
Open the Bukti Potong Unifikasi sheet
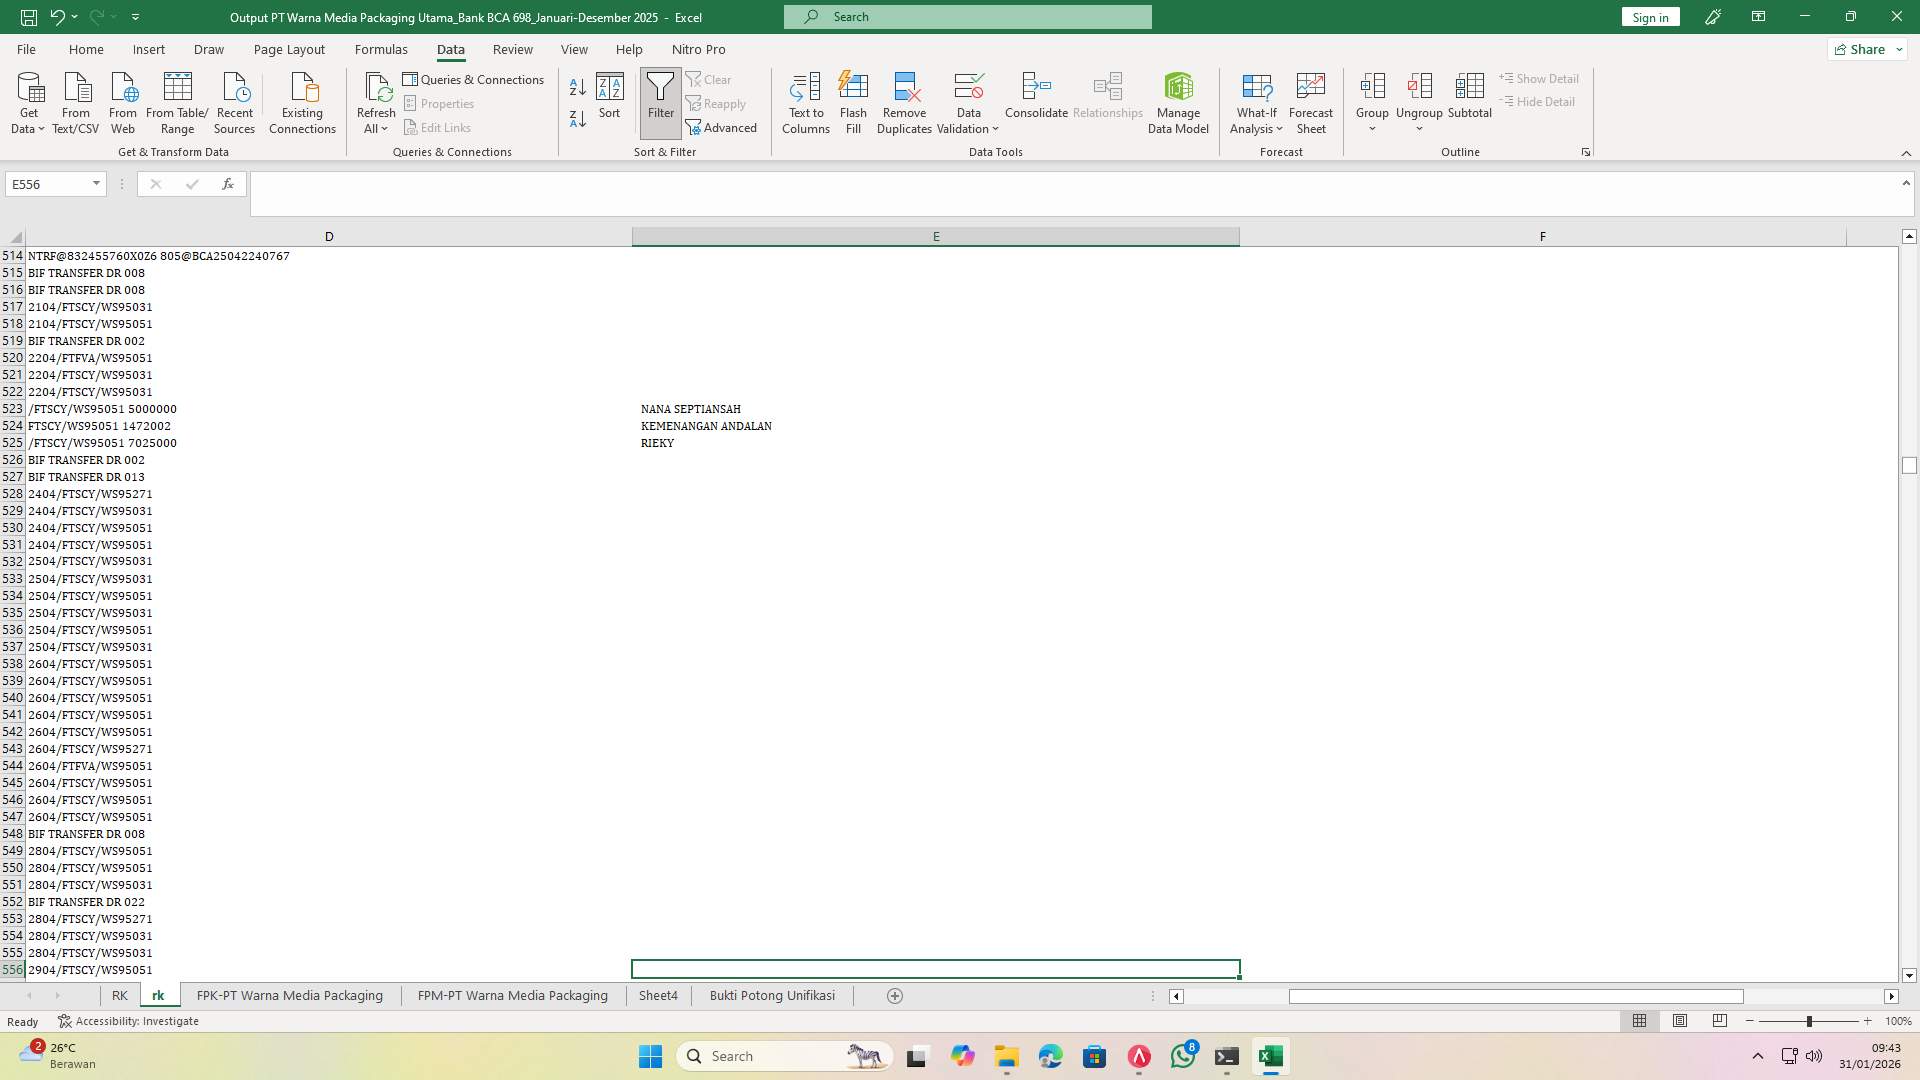coord(772,995)
